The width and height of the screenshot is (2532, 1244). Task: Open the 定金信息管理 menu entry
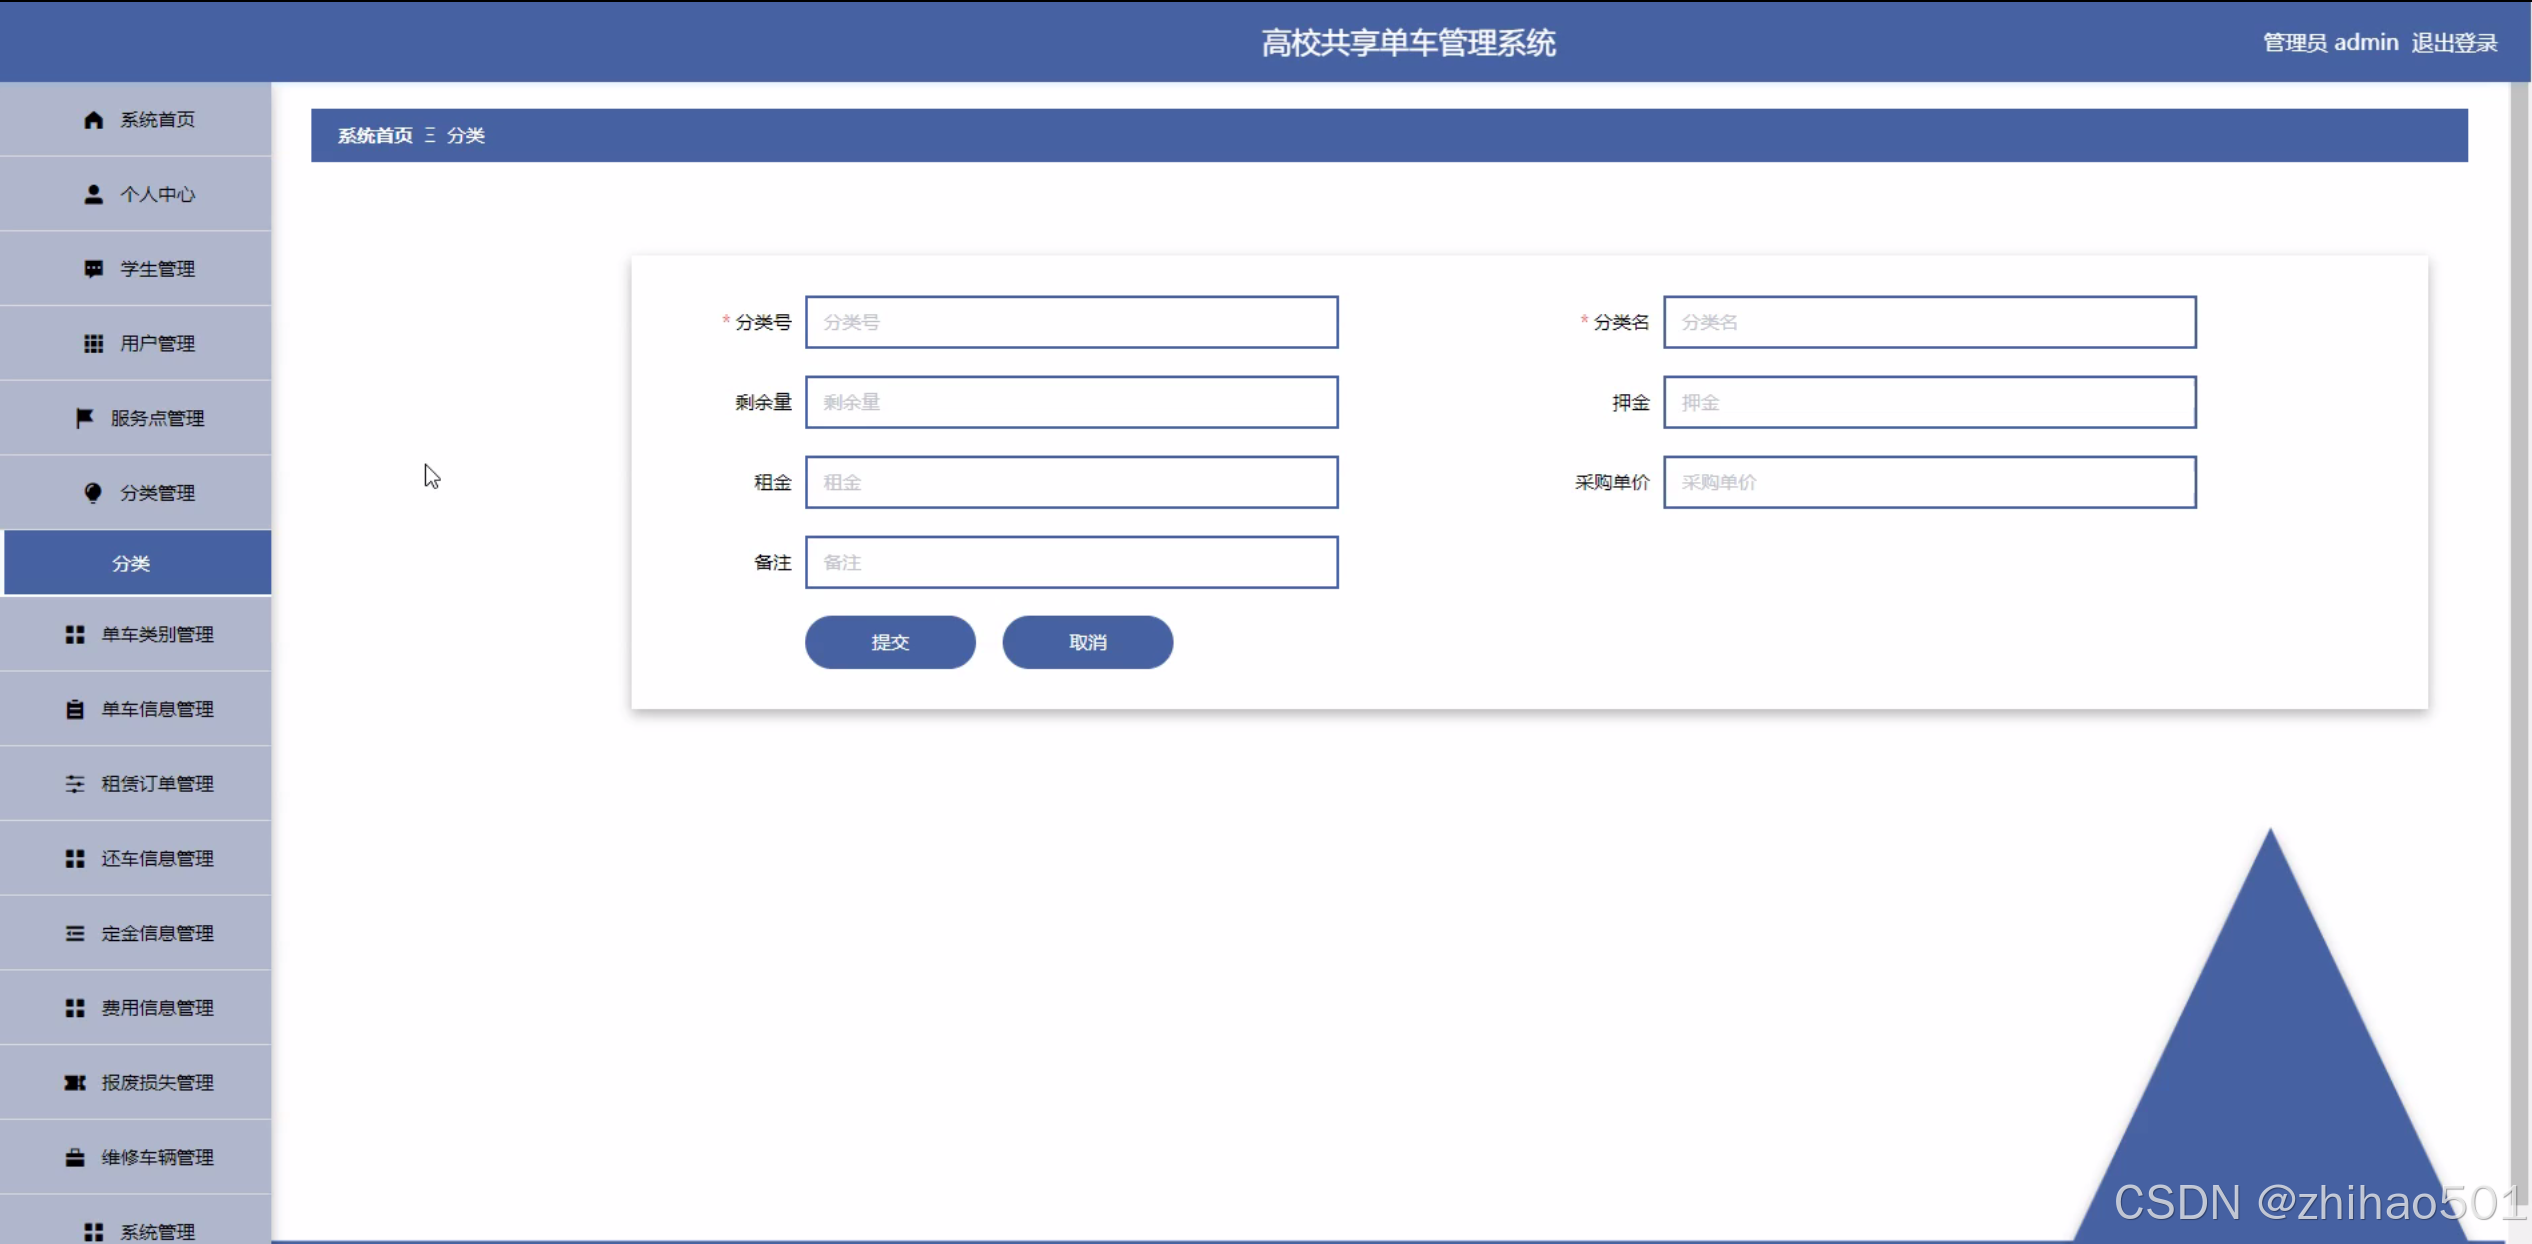pos(157,933)
